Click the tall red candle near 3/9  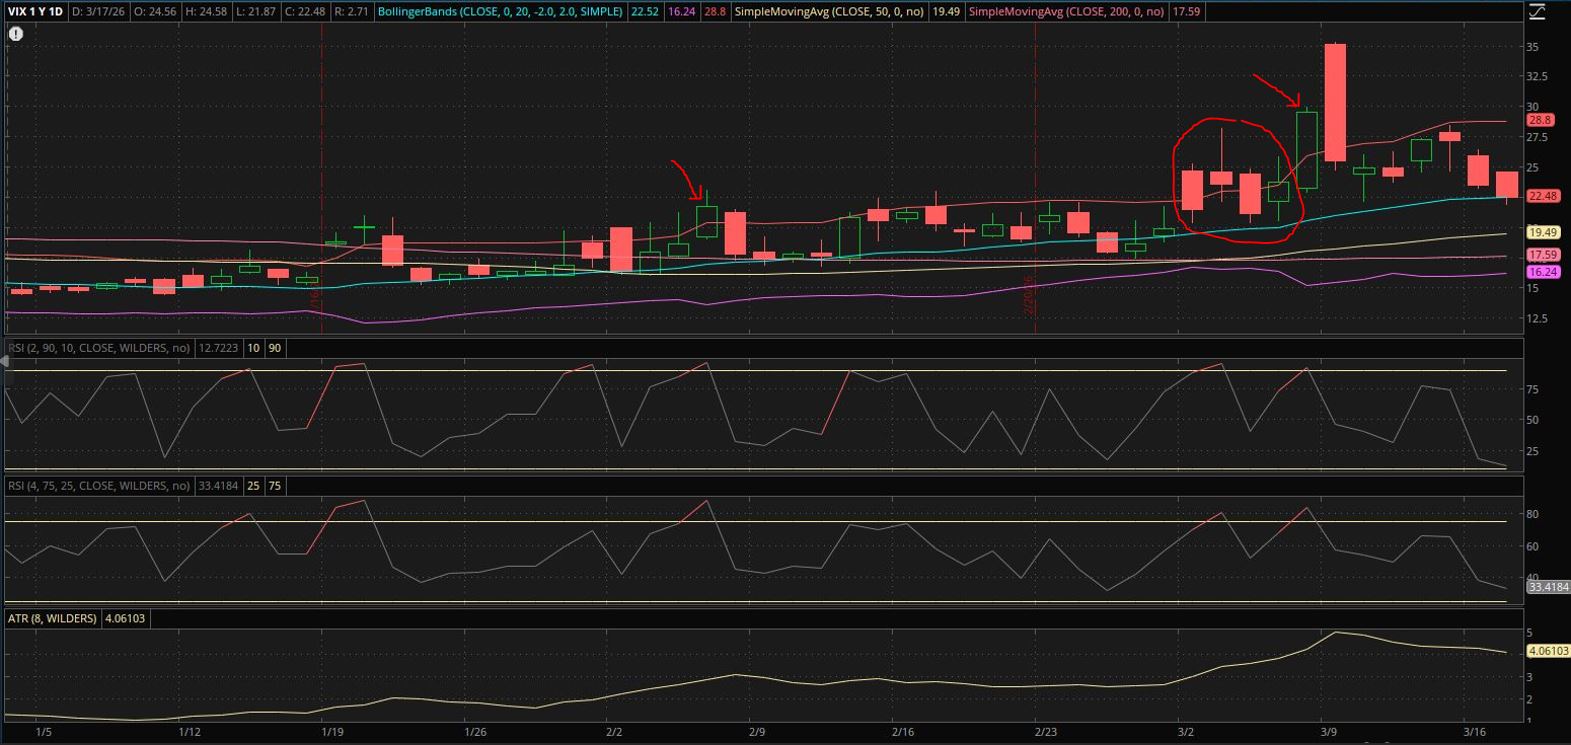click(1335, 102)
